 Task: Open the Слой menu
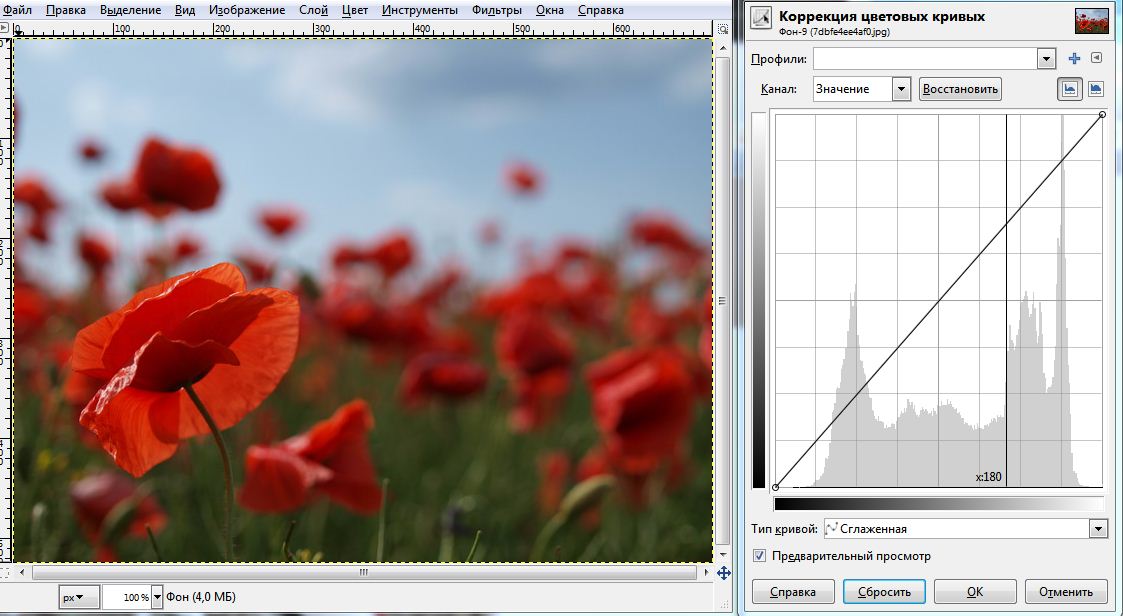(313, 10)
